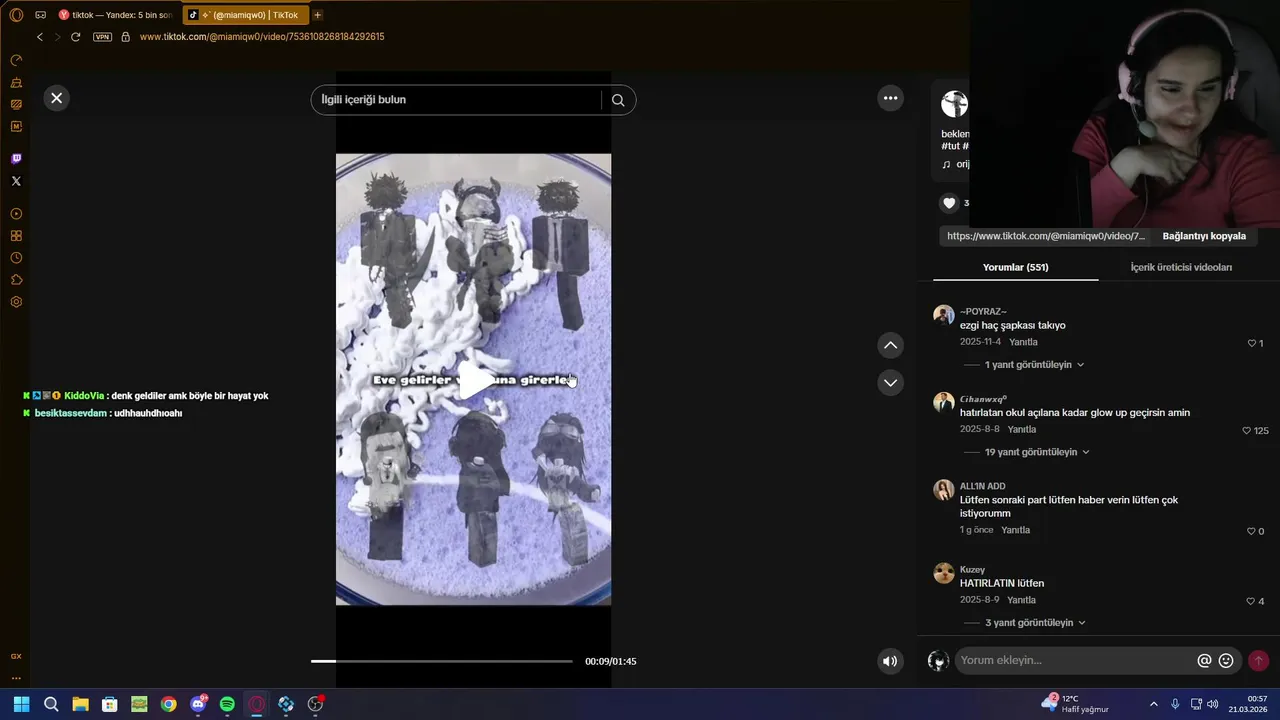Open the video creator's profile avatar
Screen dimensions: 1280x720
click(955, 104)
